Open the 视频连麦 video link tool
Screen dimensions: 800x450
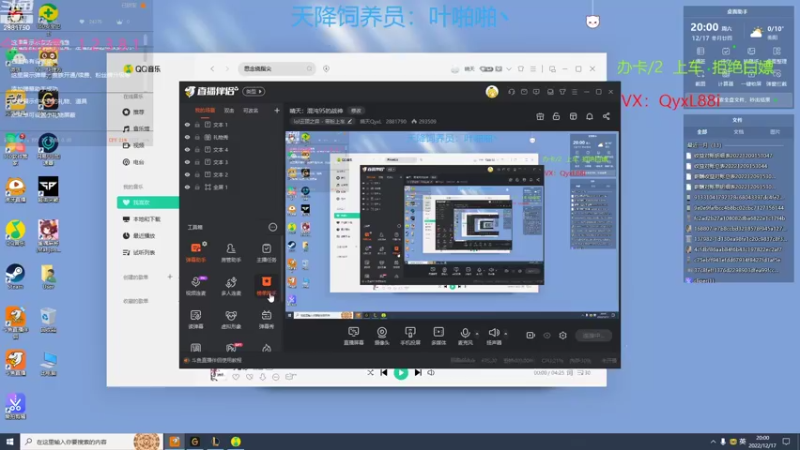(x=196, y=286)
